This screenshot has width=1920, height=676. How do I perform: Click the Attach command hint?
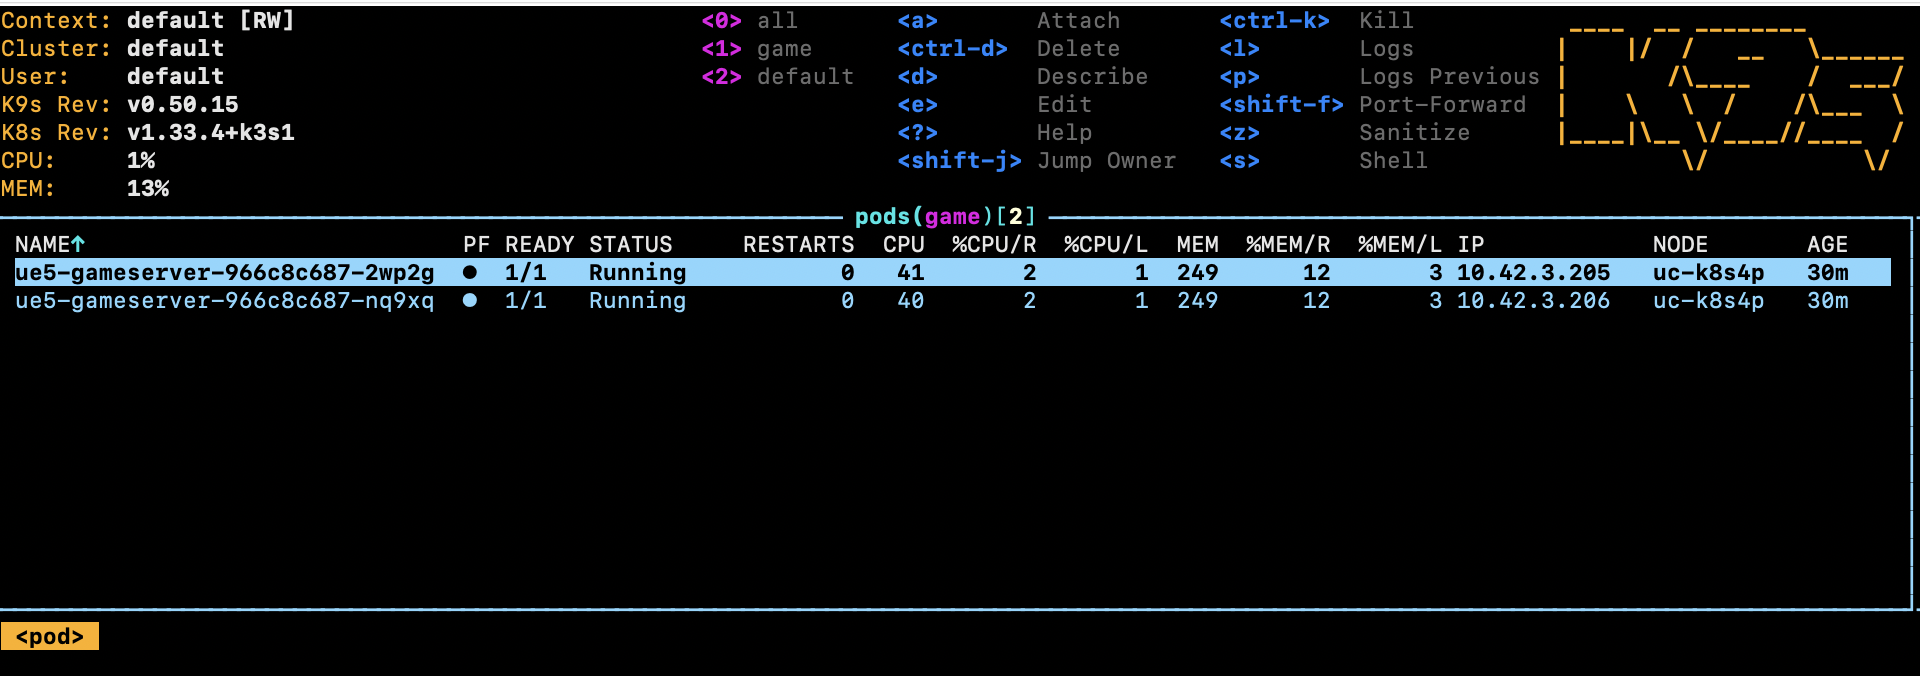[x=1078, y=20]
